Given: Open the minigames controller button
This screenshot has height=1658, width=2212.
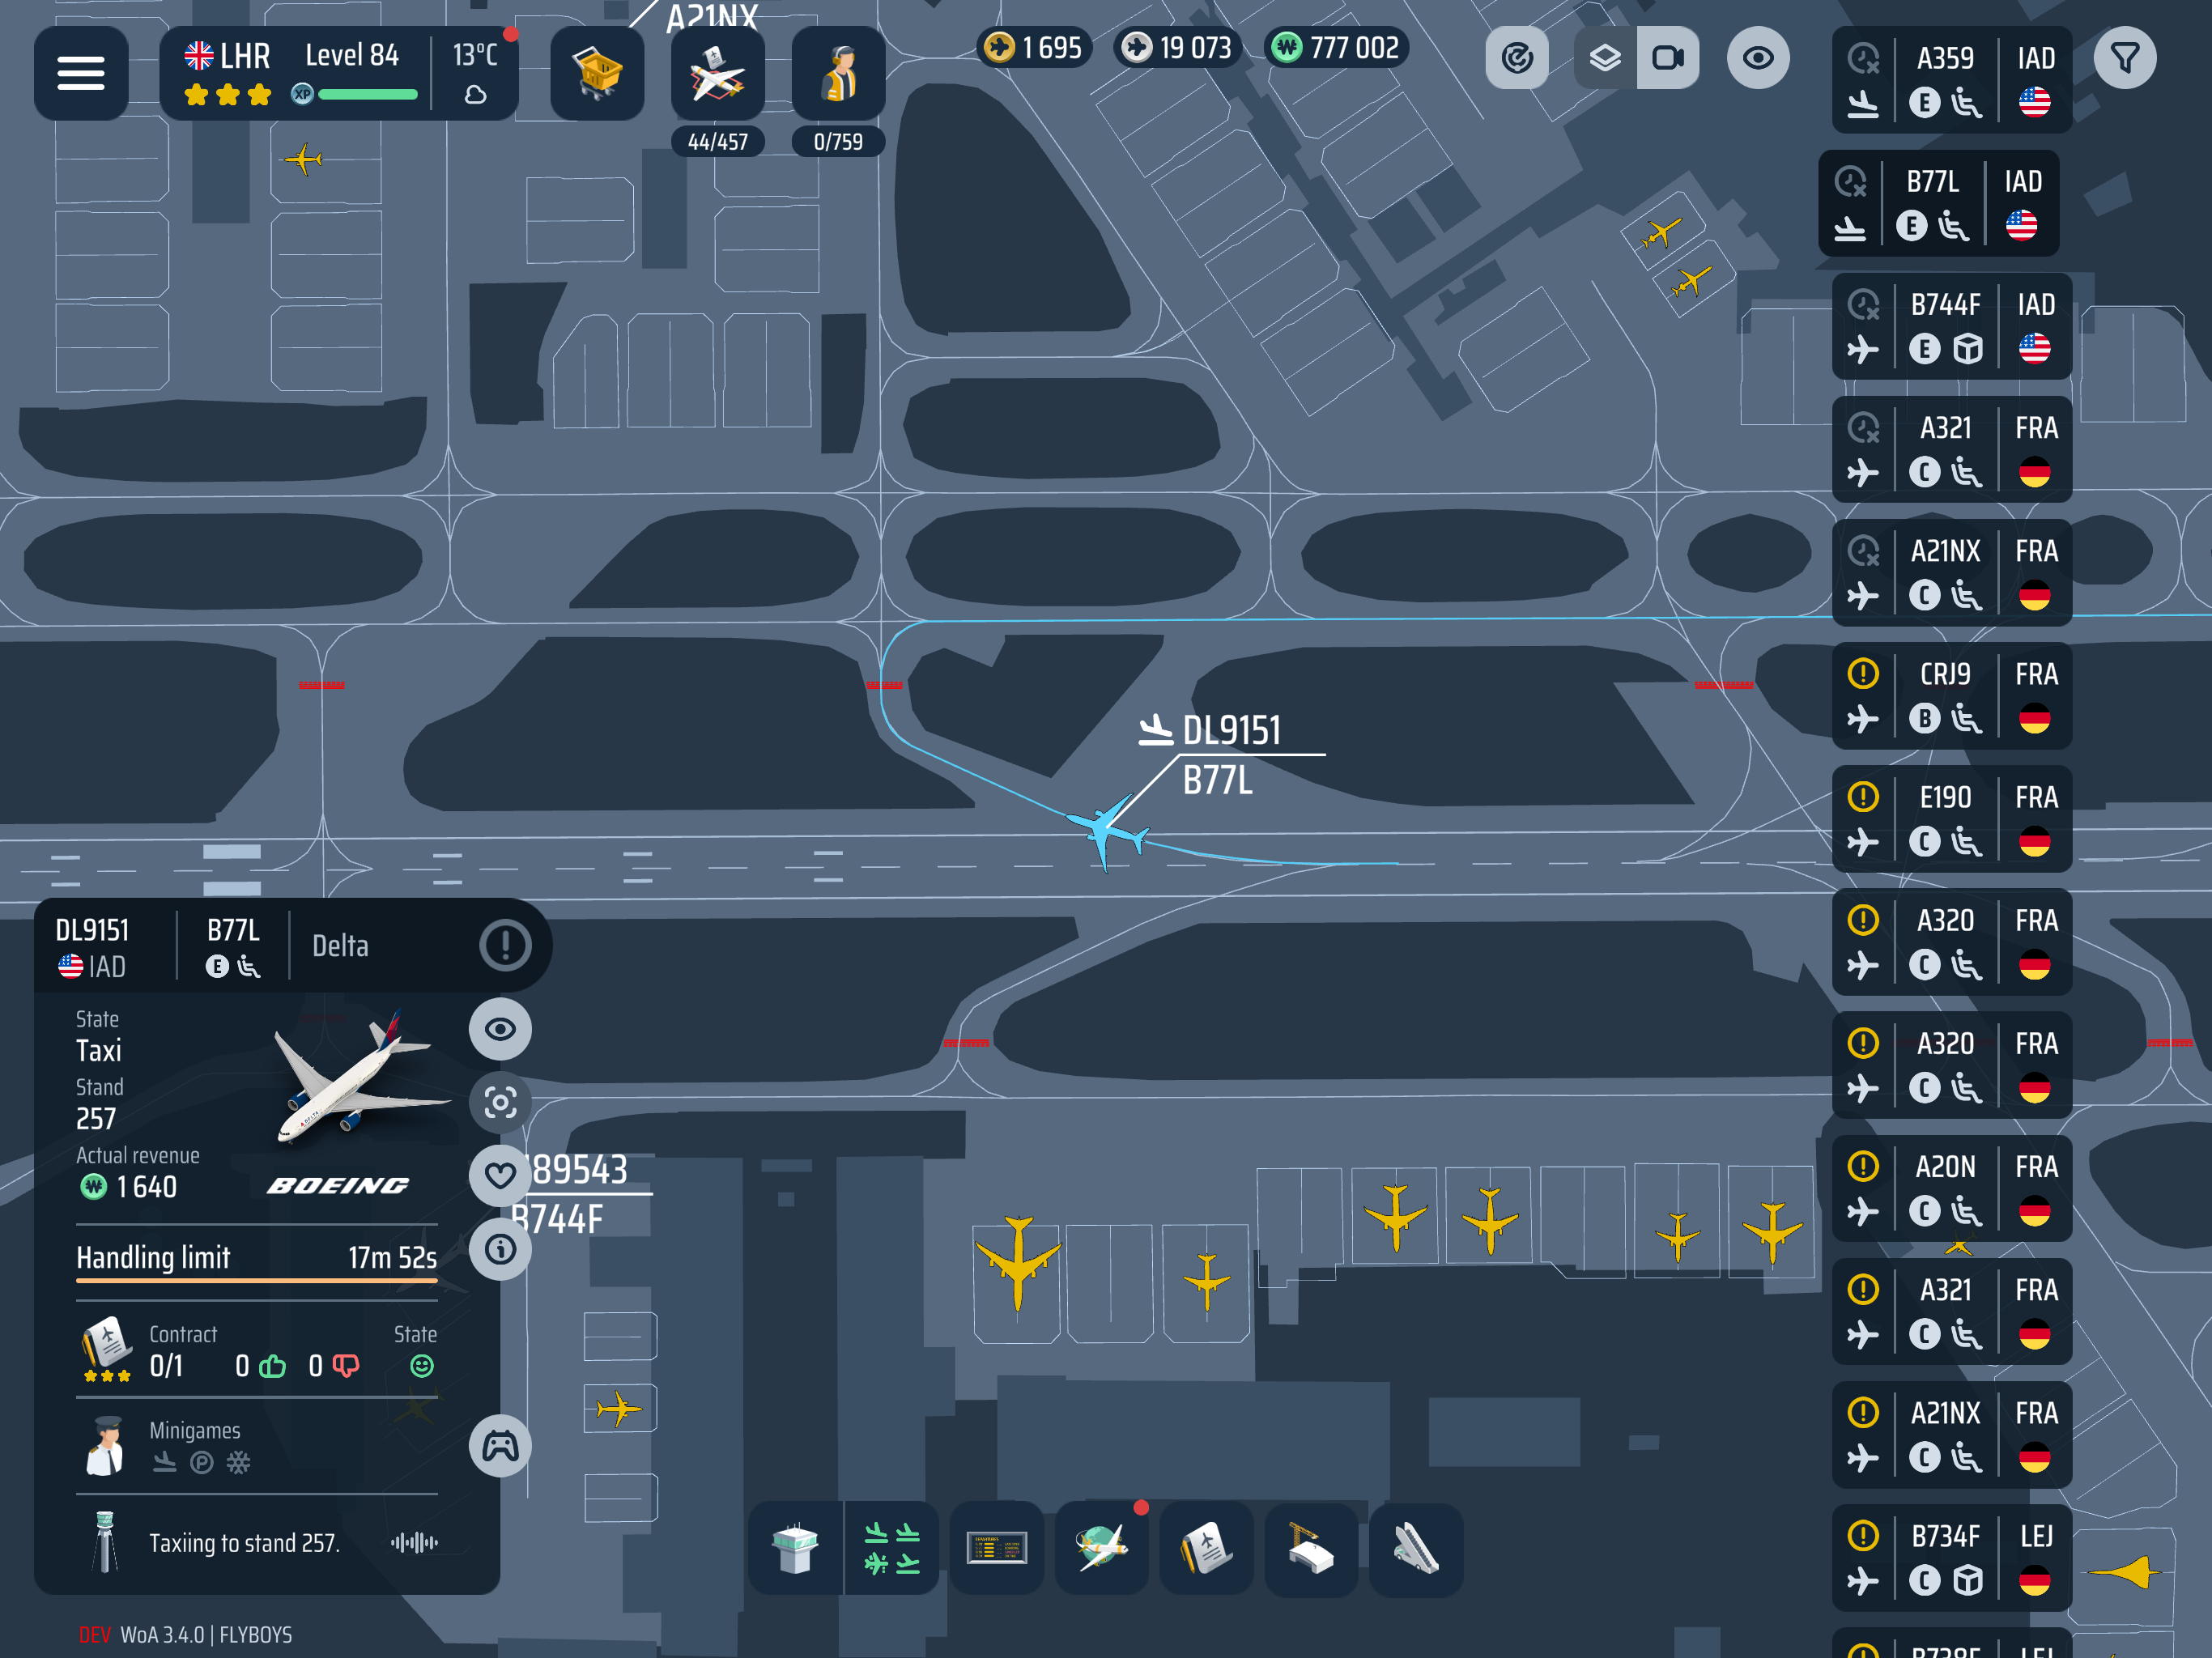Looking at the screenshot, I should tap(500, 1446).
